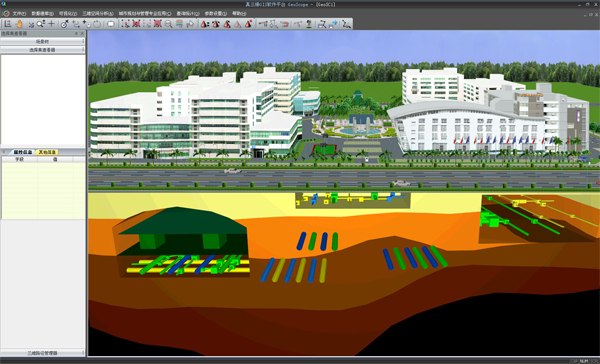600x364 pixels.
Task: Click the green figure marker icon
Action: 309,24
